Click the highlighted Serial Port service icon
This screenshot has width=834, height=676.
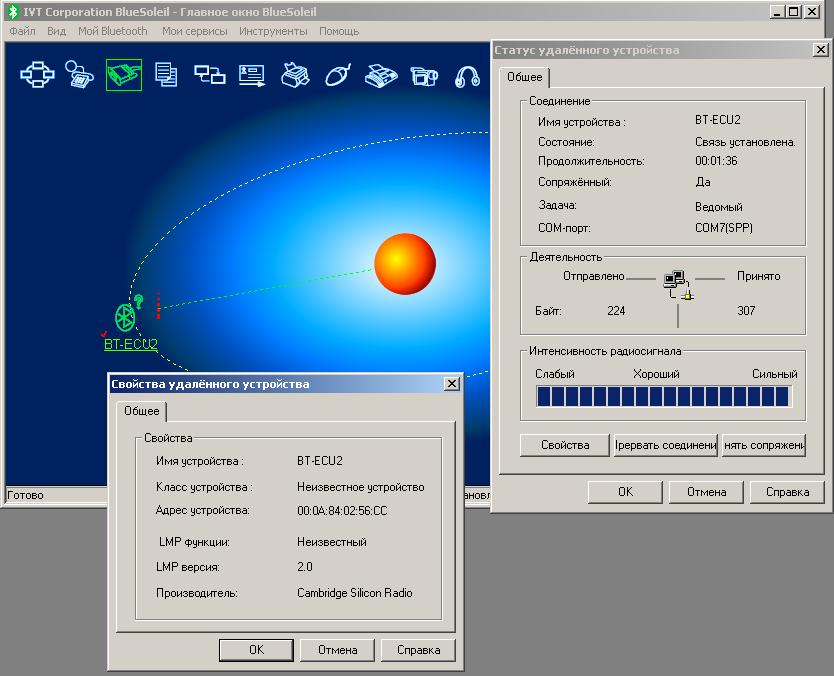pyautogui.click(x=124, y=74)
